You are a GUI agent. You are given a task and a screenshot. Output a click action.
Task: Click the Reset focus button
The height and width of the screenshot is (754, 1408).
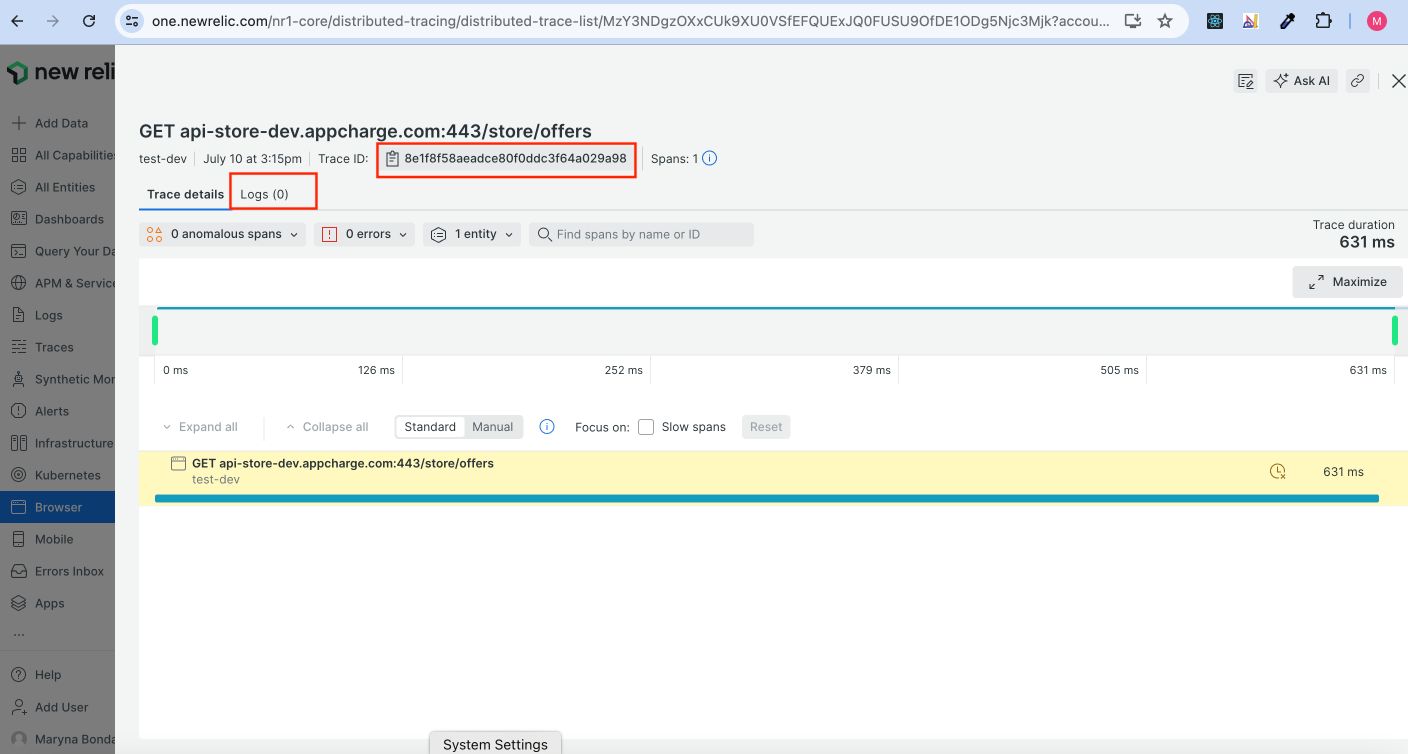[x=766, y=427]
